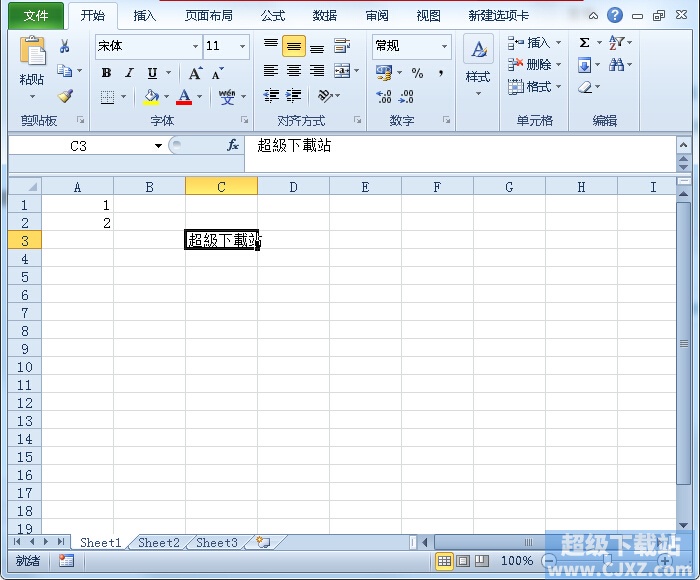The image size is (700, 580).
Task: Open font dialog launcher in 字体 group
Action: click(244, 120)
